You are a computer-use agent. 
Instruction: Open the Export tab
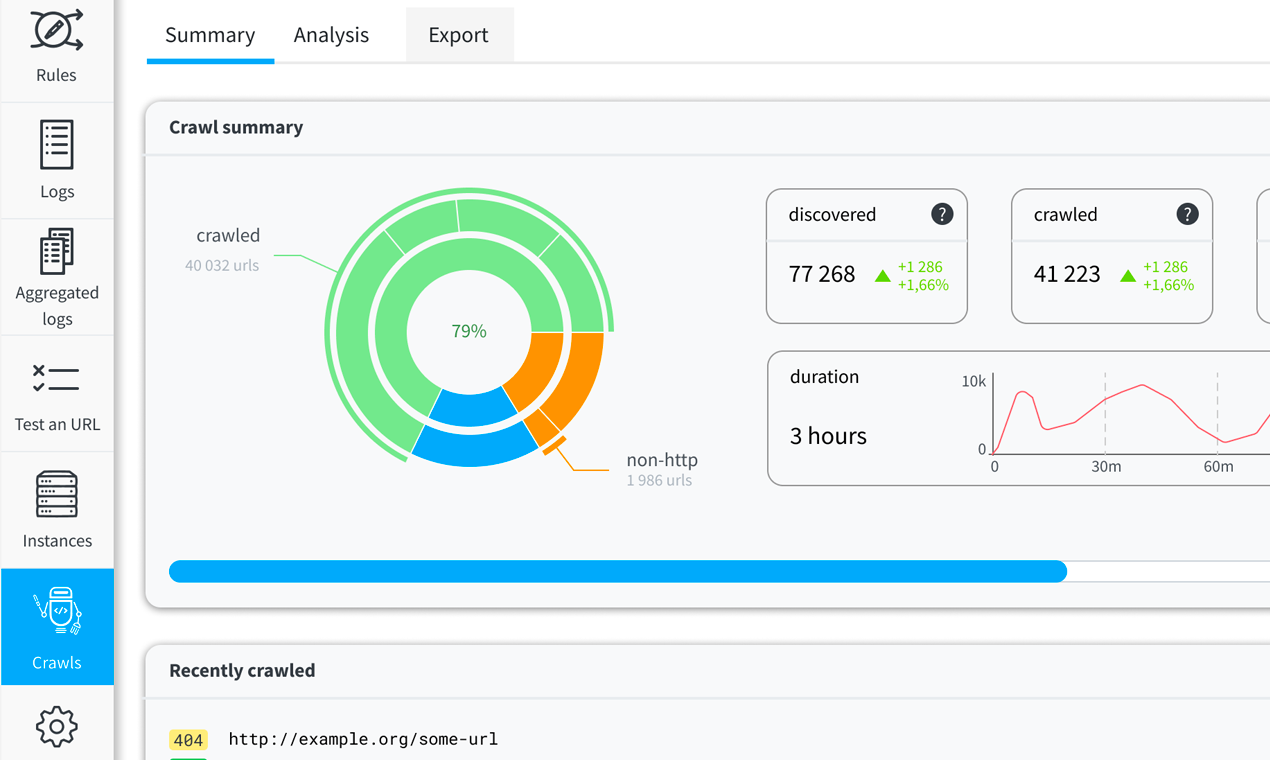(458, 35)
